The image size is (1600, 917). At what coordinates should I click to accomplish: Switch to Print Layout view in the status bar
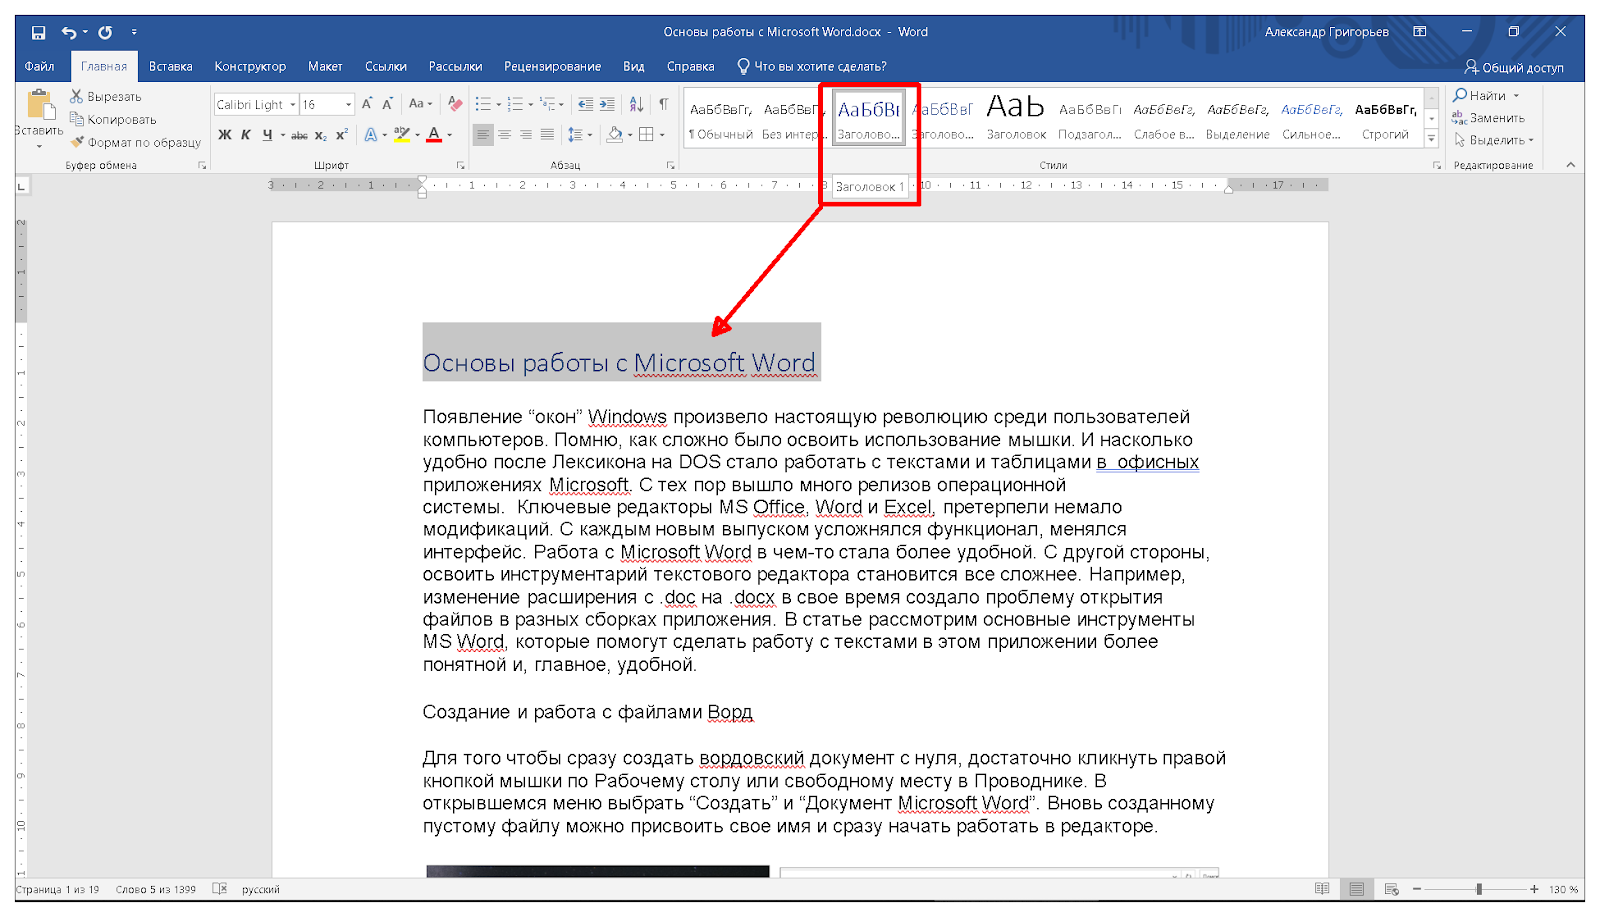coord(1356,889)
